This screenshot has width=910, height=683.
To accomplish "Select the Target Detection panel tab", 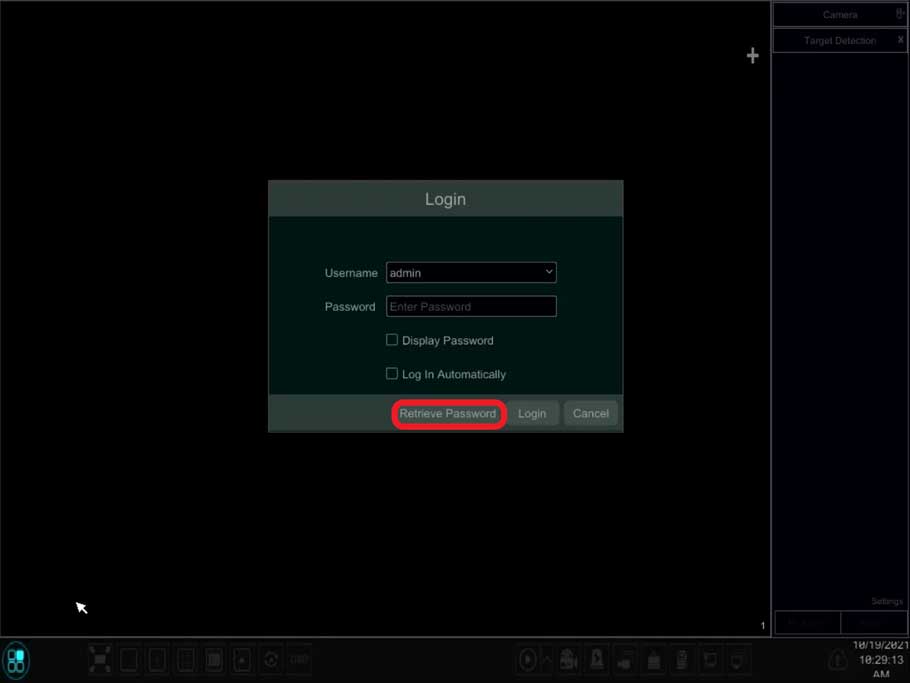I will click(x=838, y=41).
